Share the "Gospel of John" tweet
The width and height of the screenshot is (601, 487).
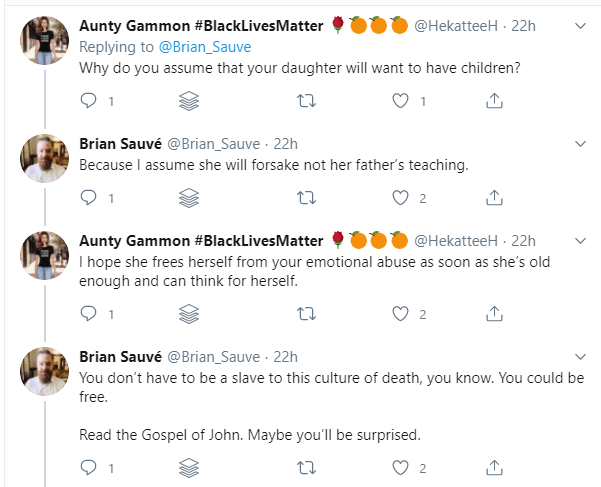coord(493,467)
